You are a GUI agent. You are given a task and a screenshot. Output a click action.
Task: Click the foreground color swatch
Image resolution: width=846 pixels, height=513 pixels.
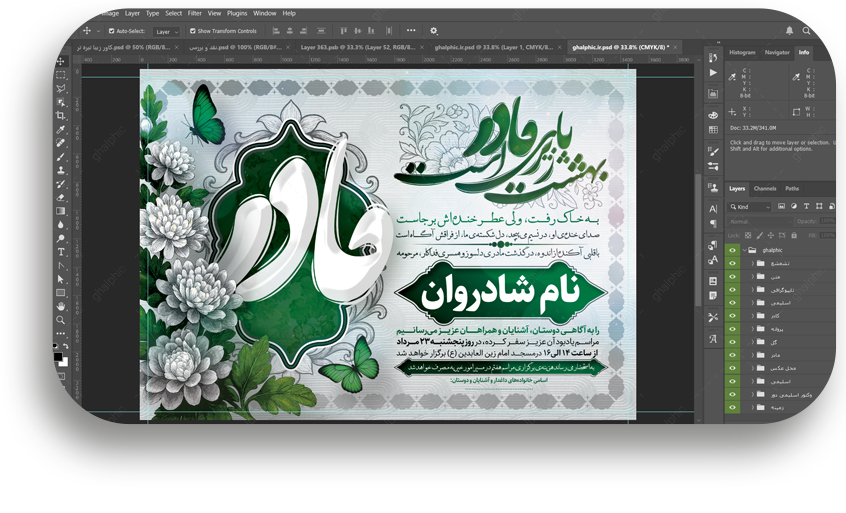click(59, 353)
